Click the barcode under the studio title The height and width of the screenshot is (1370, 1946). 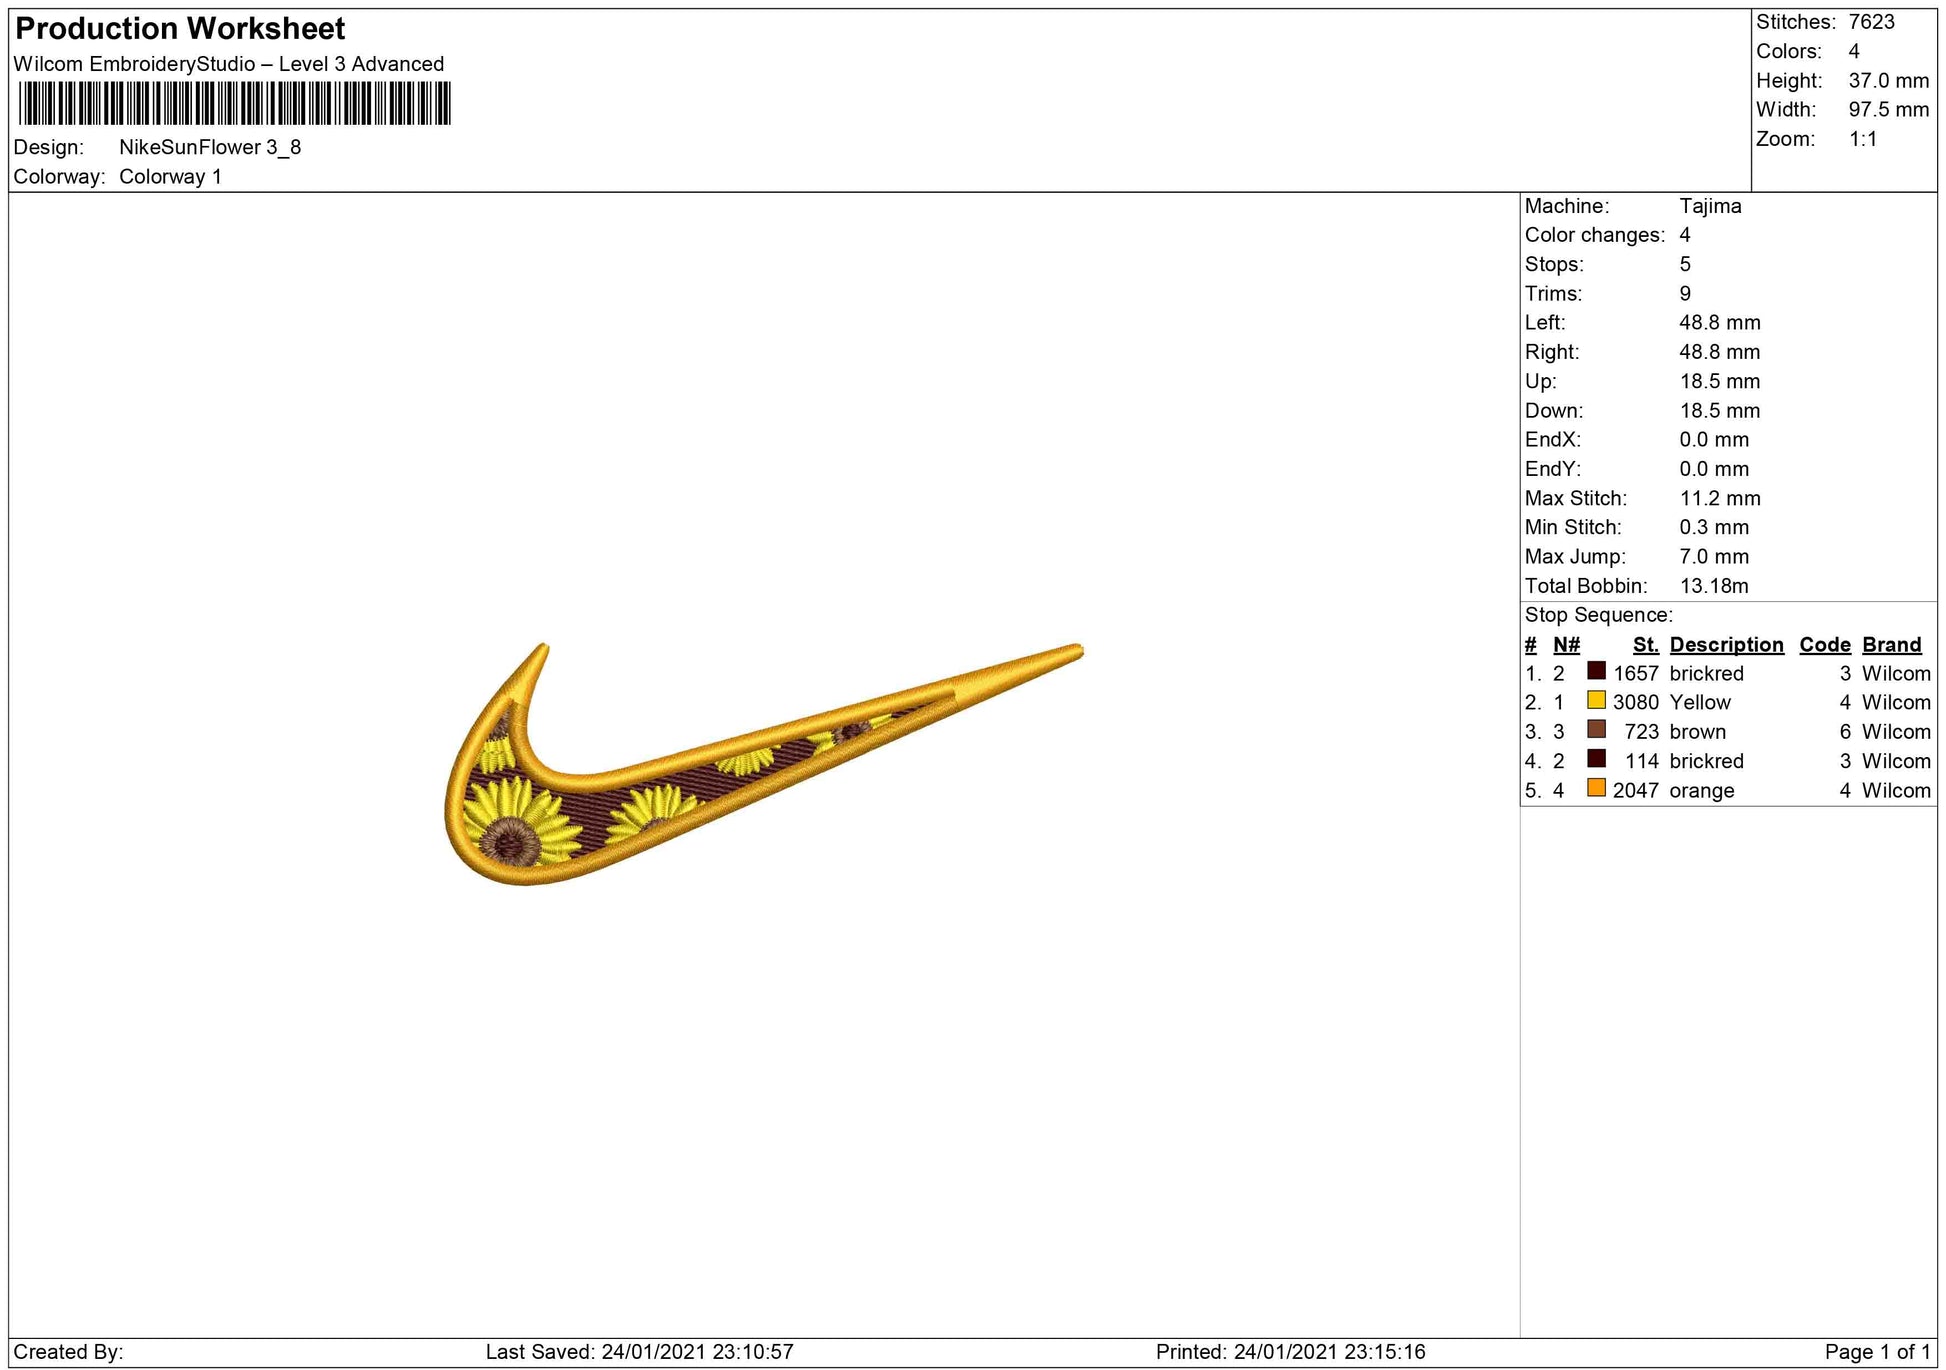point(234,103)
